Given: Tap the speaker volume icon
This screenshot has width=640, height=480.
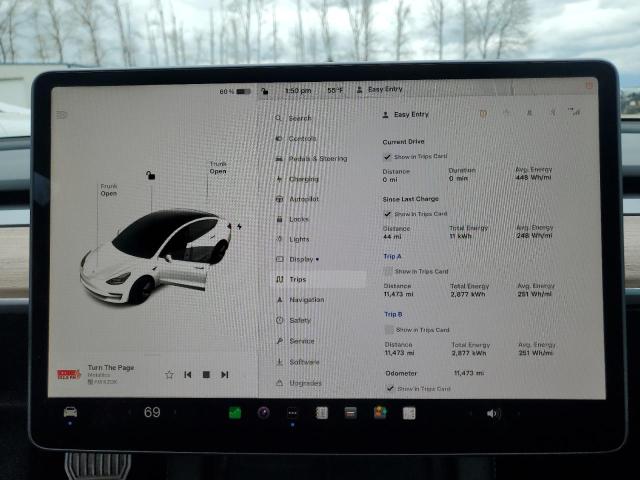Looking at the screenshot, I should click(493, 413).
